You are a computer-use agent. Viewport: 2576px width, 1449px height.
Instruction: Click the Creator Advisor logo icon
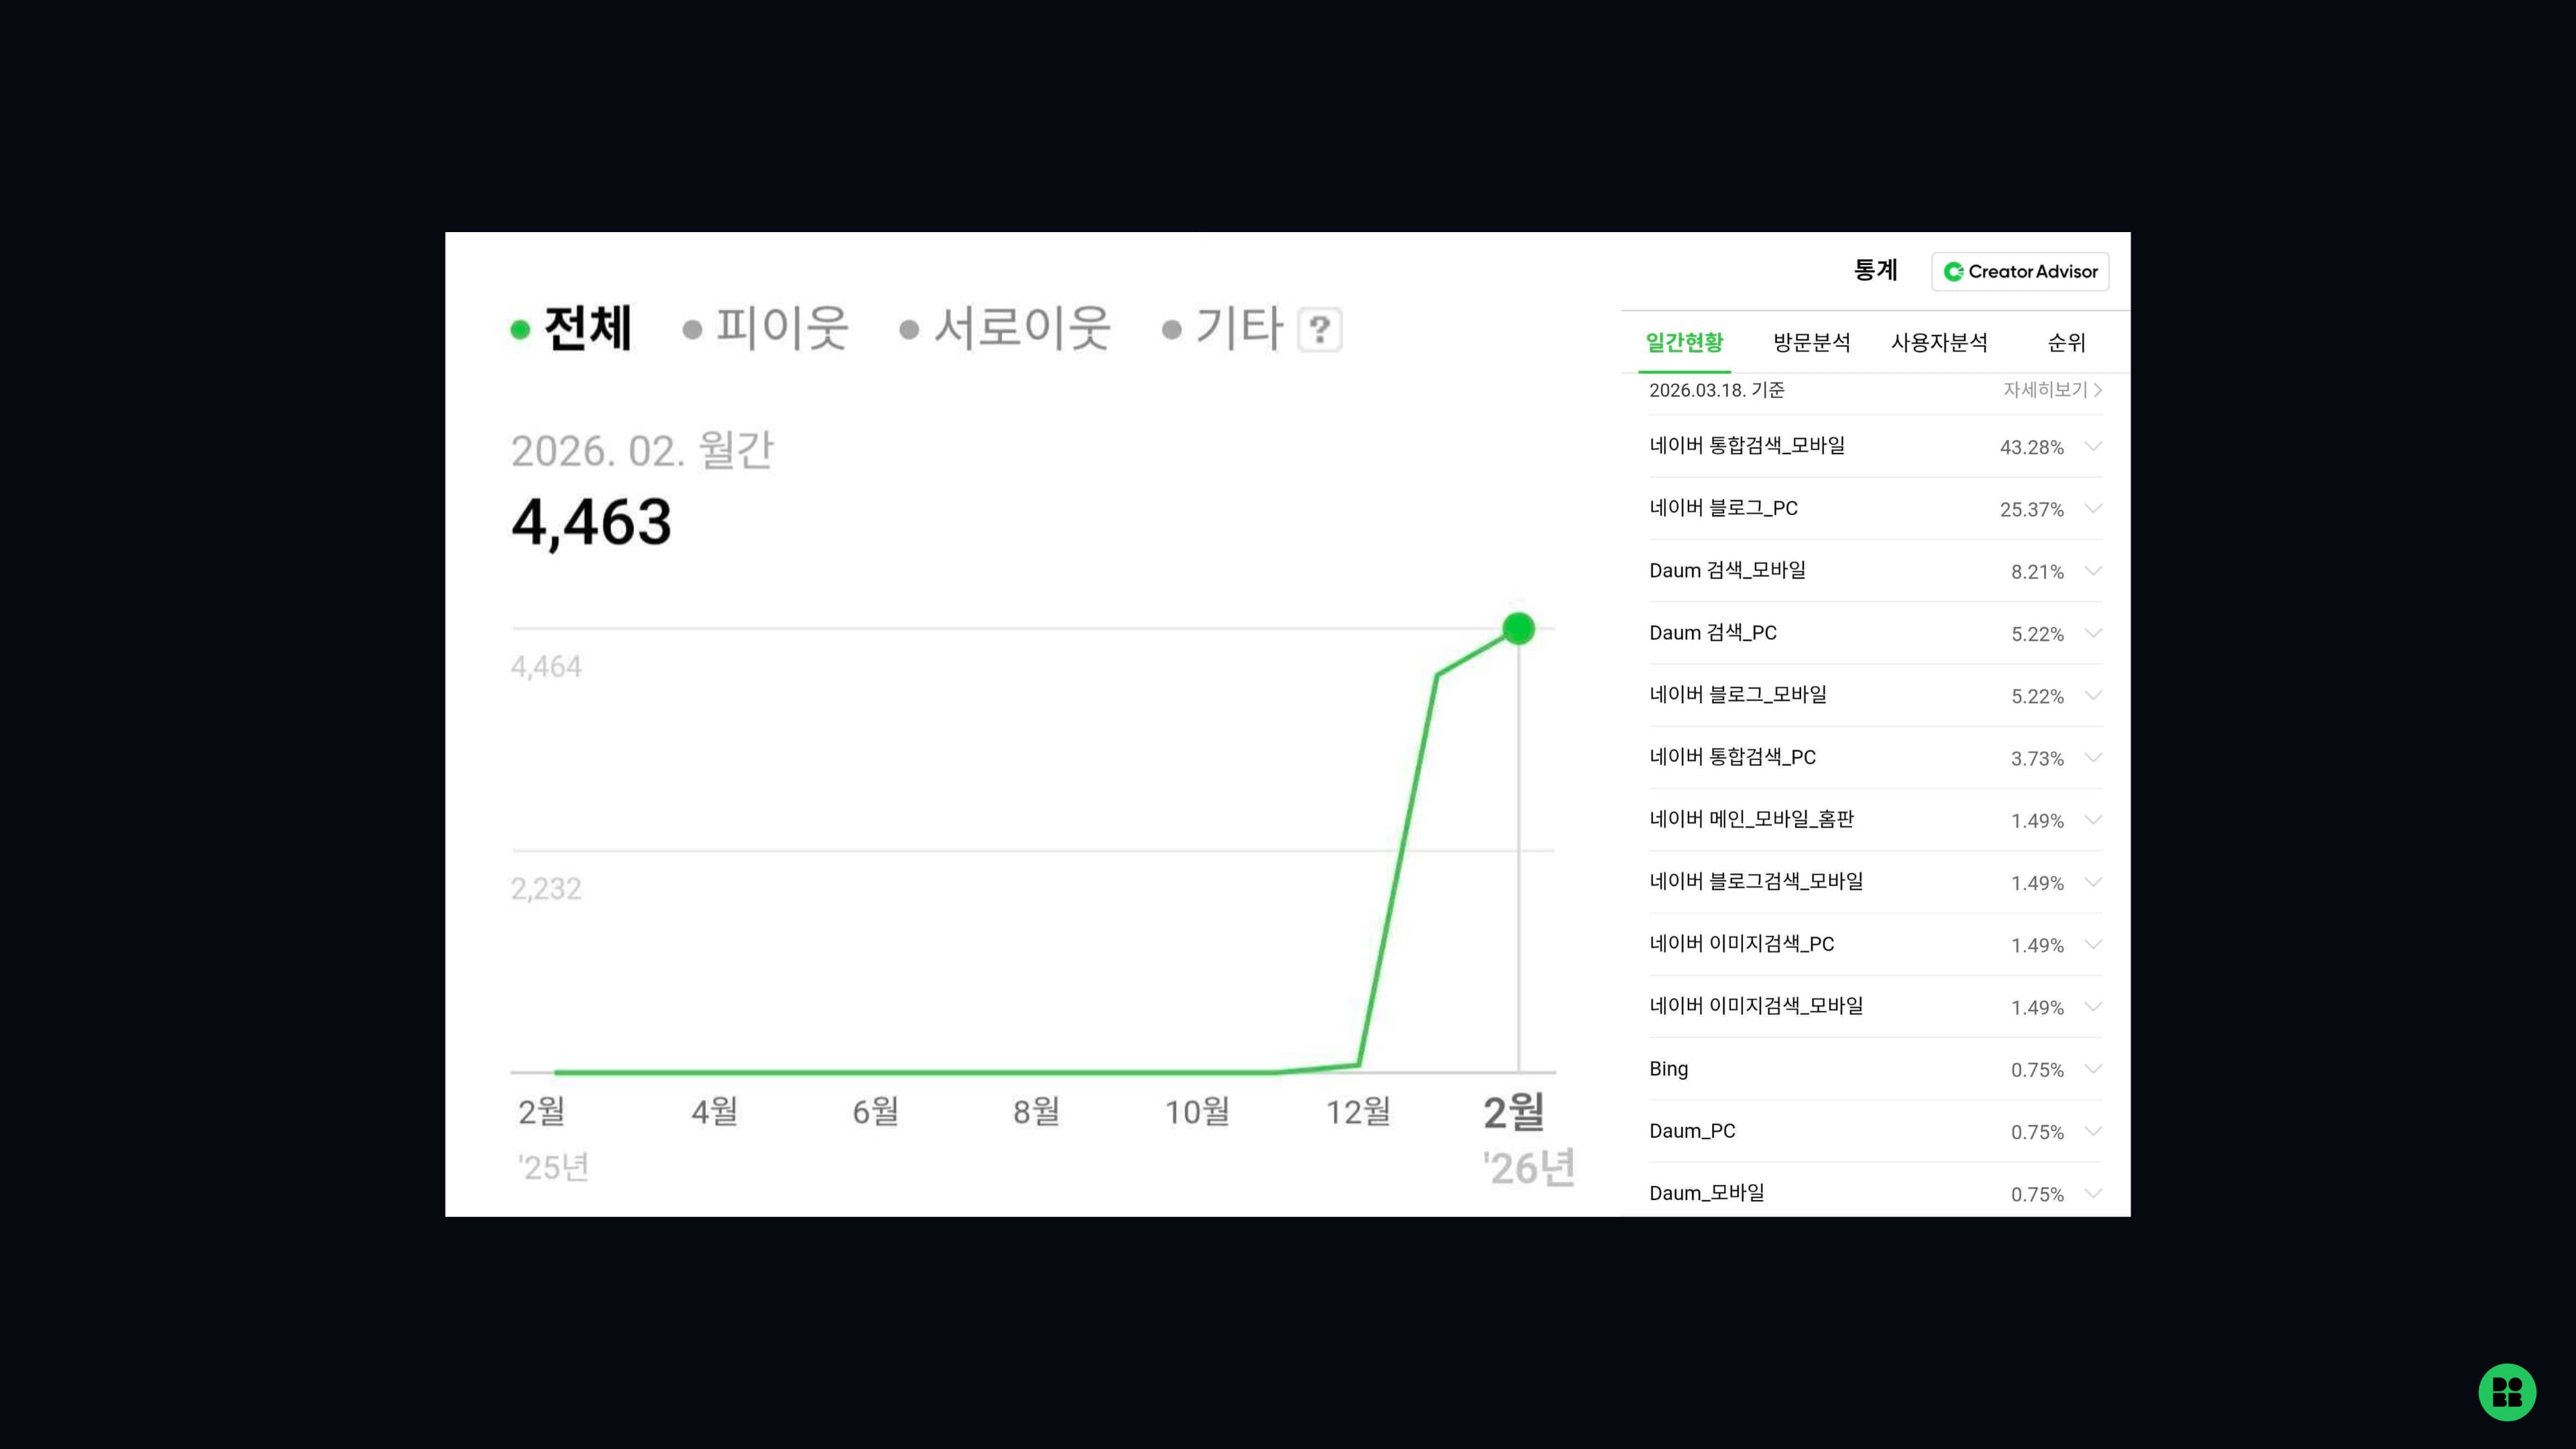(1954, 271)
